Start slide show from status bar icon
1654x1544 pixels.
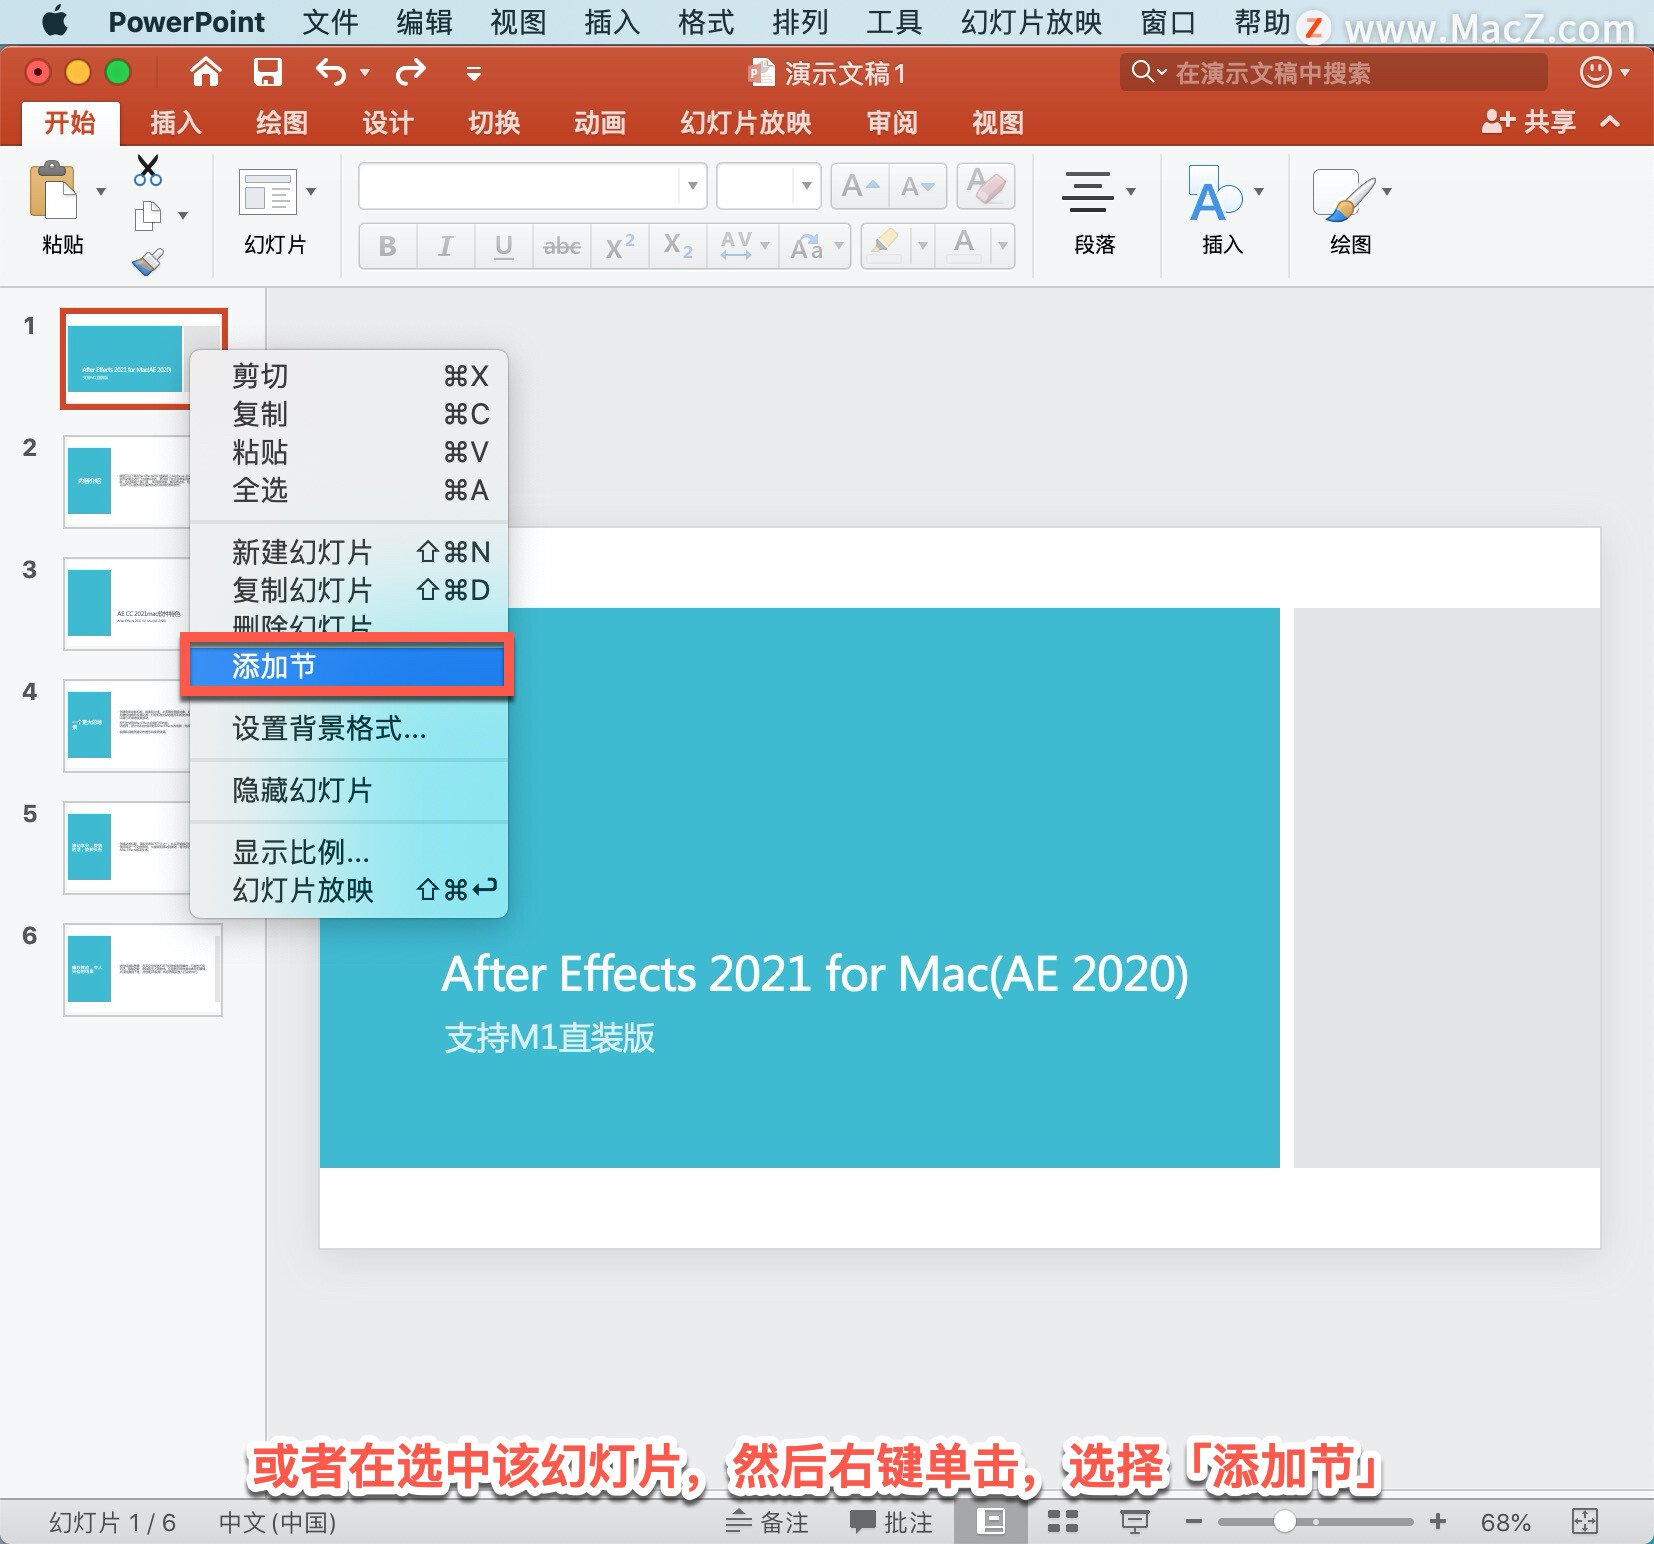pos(1134,1522)
